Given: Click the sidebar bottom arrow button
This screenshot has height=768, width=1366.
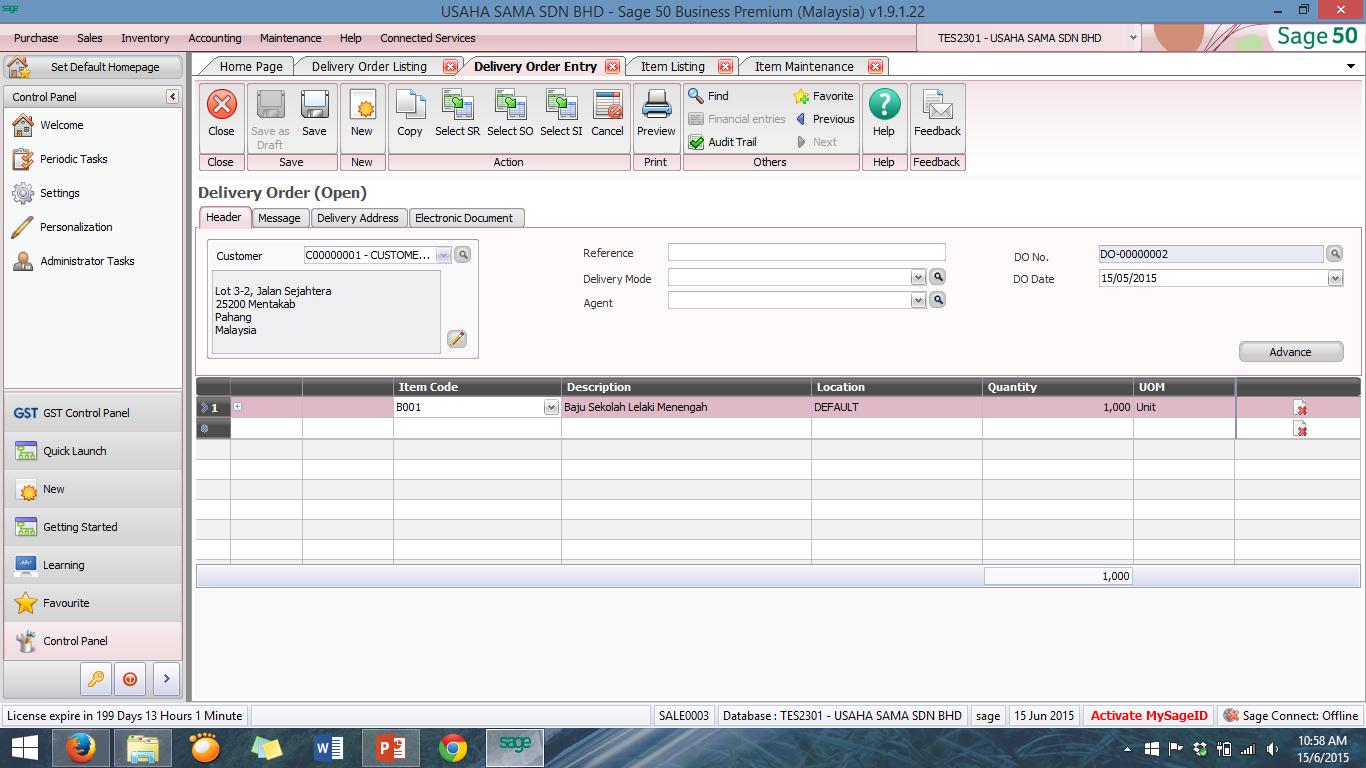Looking at the screenshot, I should coord(166,678).
